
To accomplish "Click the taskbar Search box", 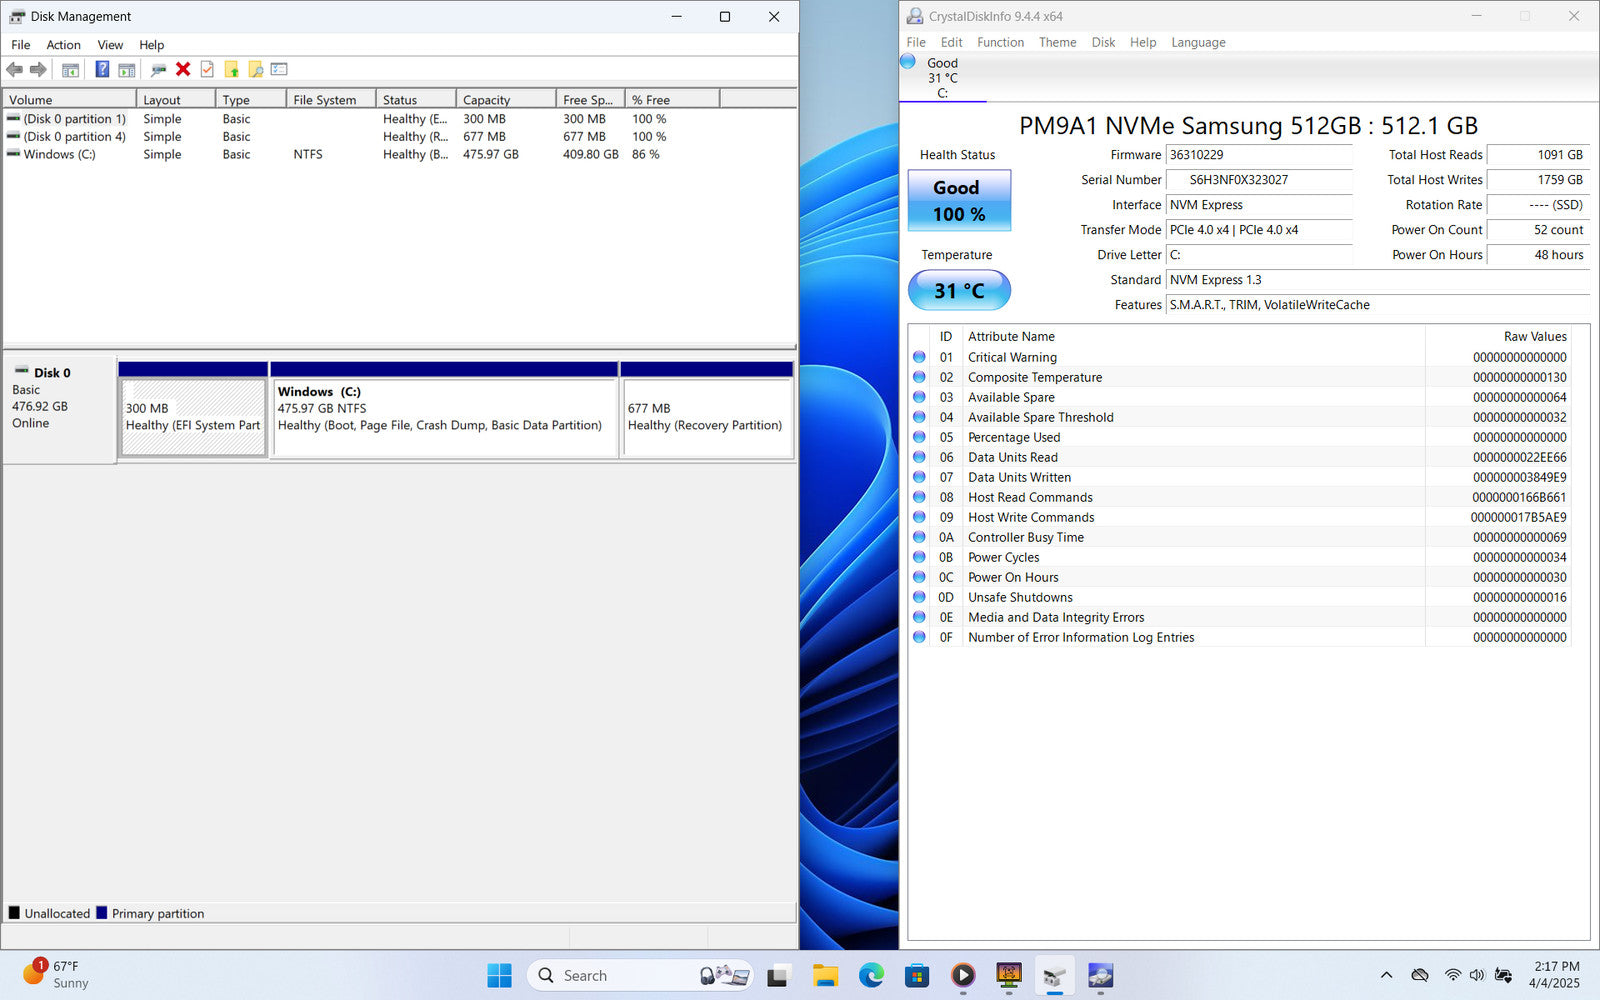I will (x=640, y=975).
